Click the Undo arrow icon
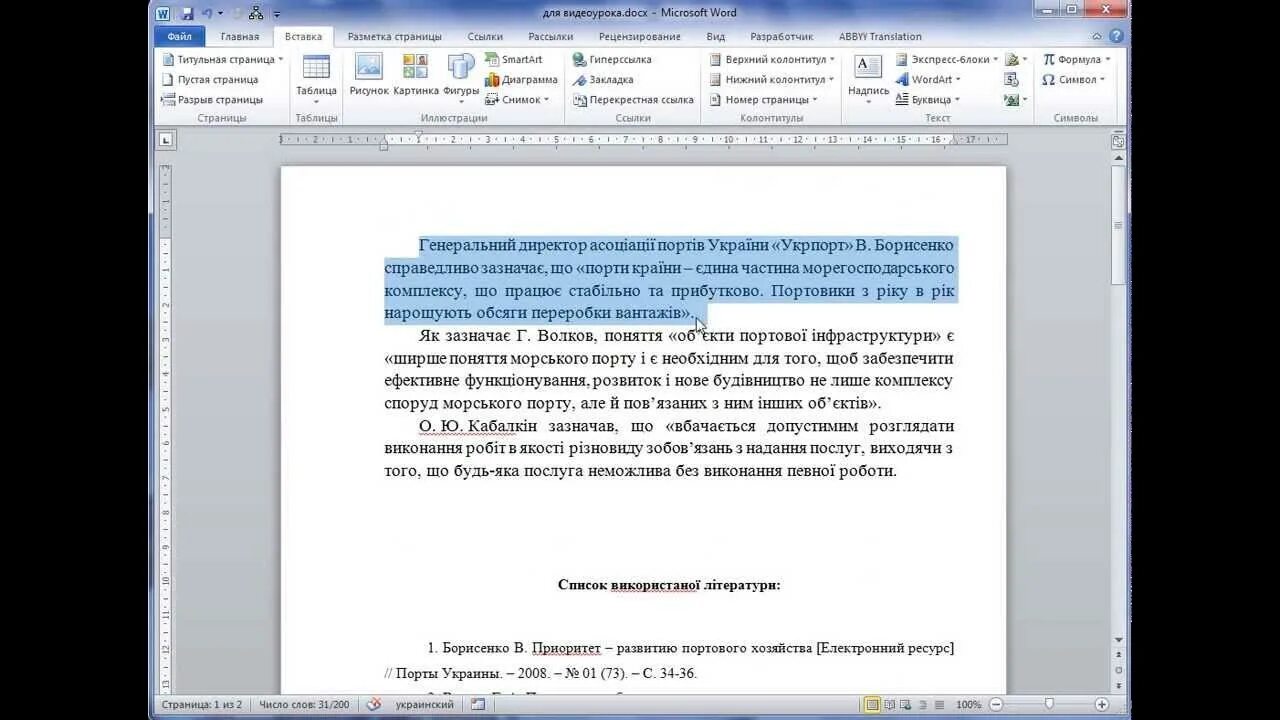This screenshot has height=720, width=1280. click(x=207, y=13)
